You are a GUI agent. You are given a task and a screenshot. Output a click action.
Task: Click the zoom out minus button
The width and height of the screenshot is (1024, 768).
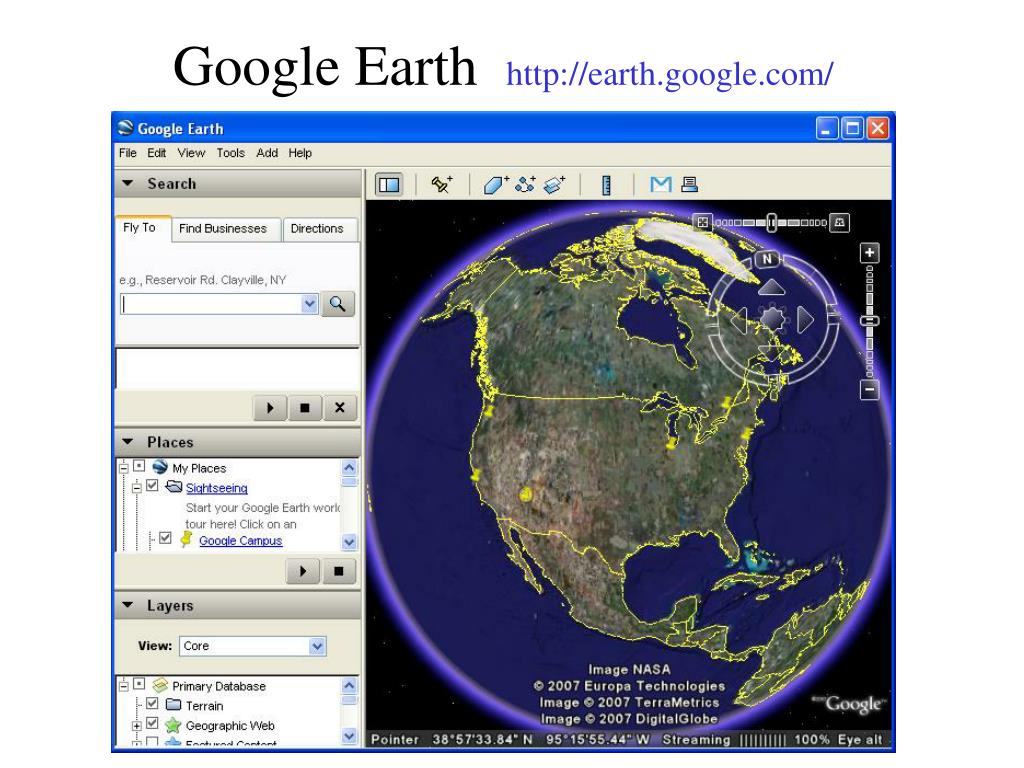tap(869, 390)
